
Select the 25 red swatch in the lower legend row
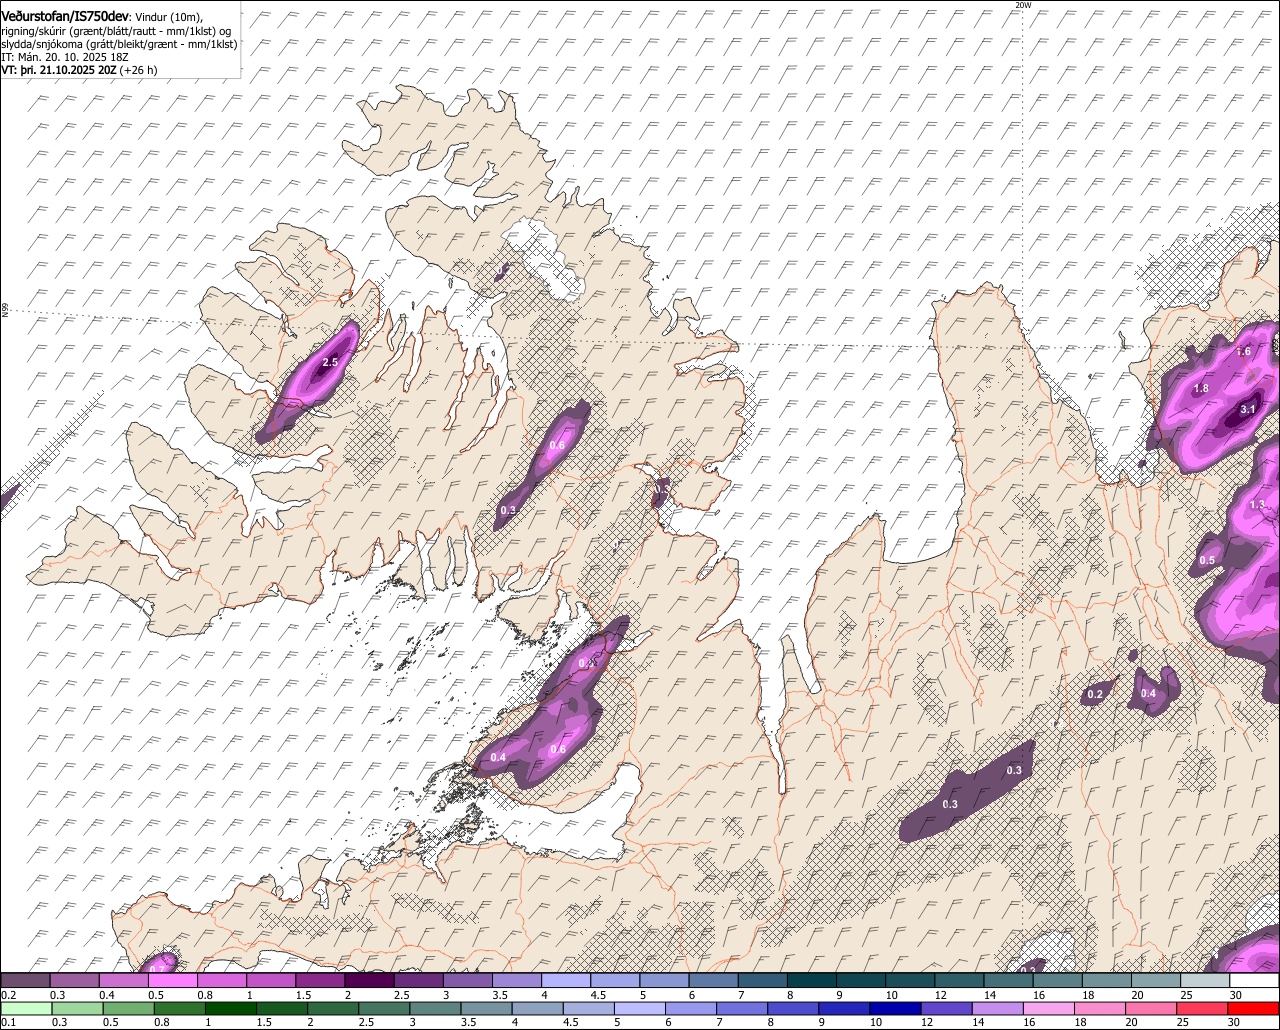tap(1203, 1009)
